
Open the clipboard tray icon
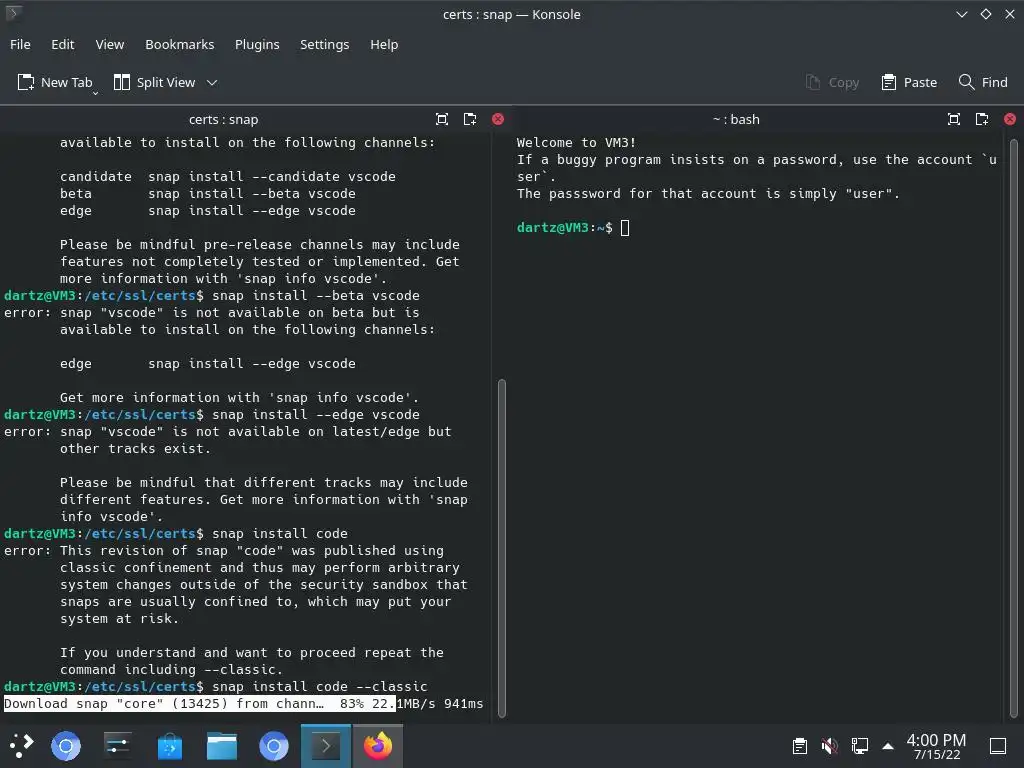click(800, 746)
